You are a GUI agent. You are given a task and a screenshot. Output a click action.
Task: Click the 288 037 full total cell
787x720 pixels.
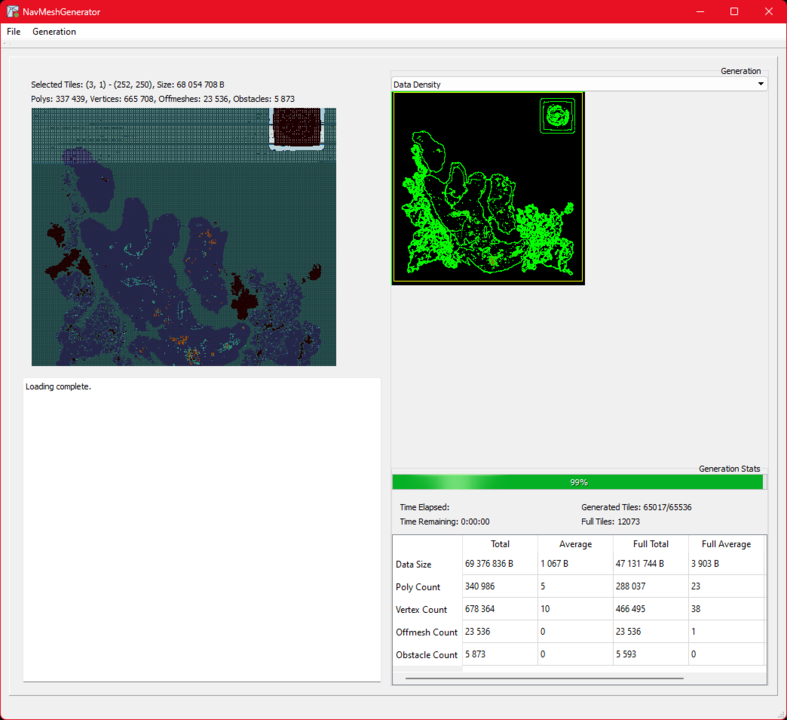[650, 586]
